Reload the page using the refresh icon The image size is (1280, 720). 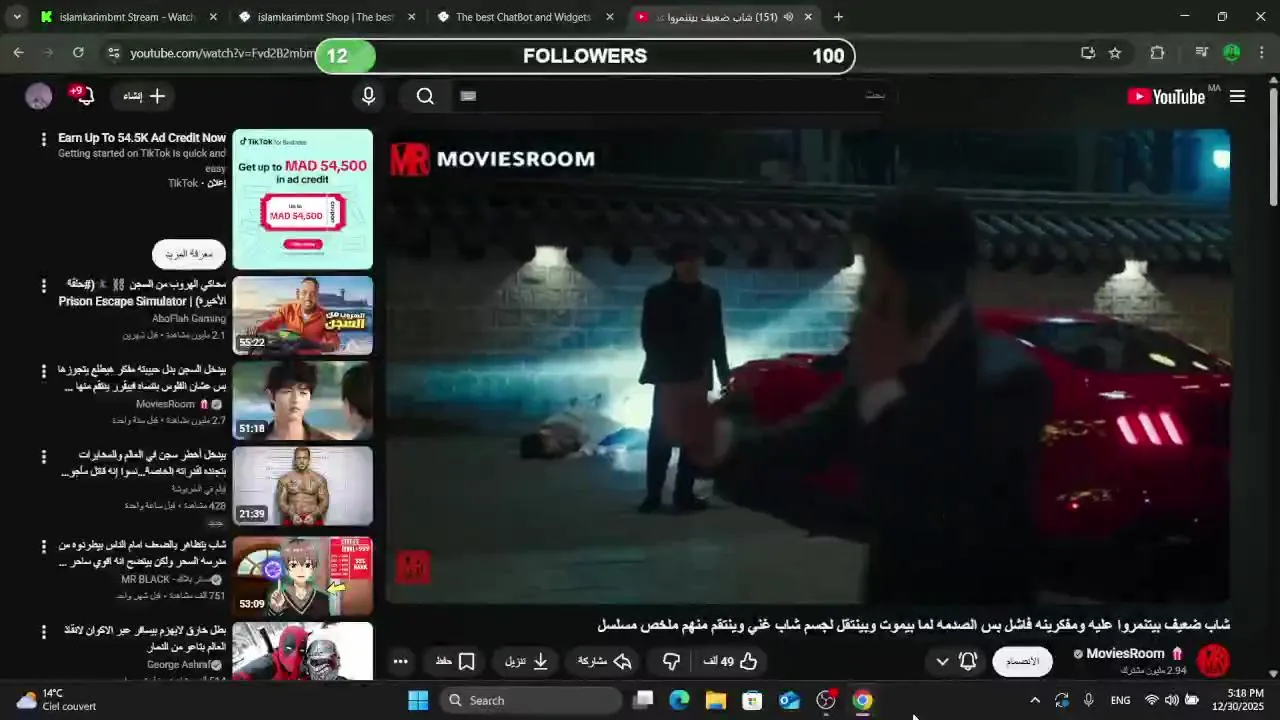coord(78,53)
